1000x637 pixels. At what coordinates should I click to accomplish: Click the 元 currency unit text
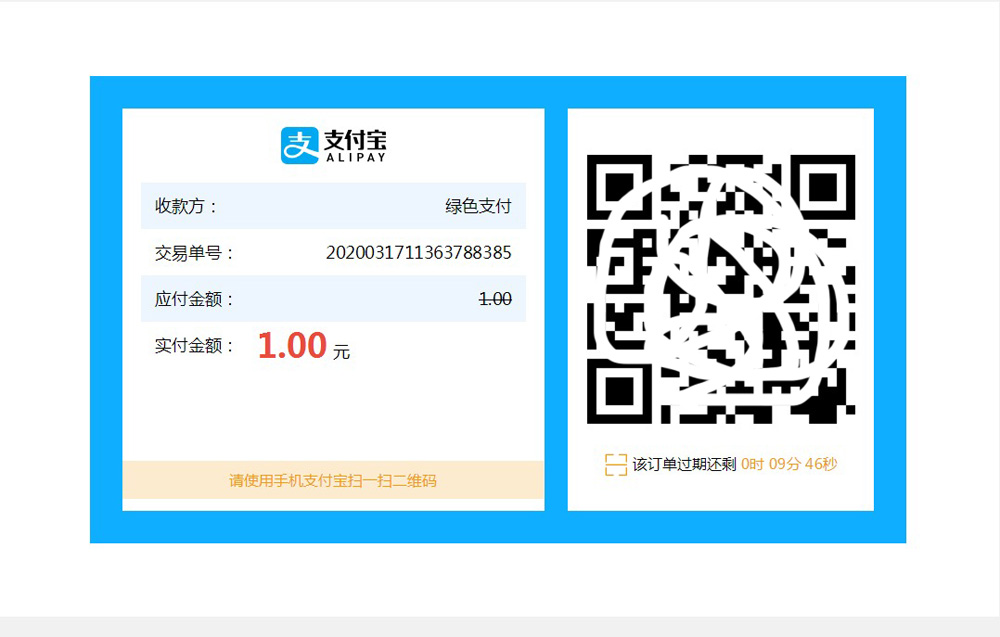[341, 352]
